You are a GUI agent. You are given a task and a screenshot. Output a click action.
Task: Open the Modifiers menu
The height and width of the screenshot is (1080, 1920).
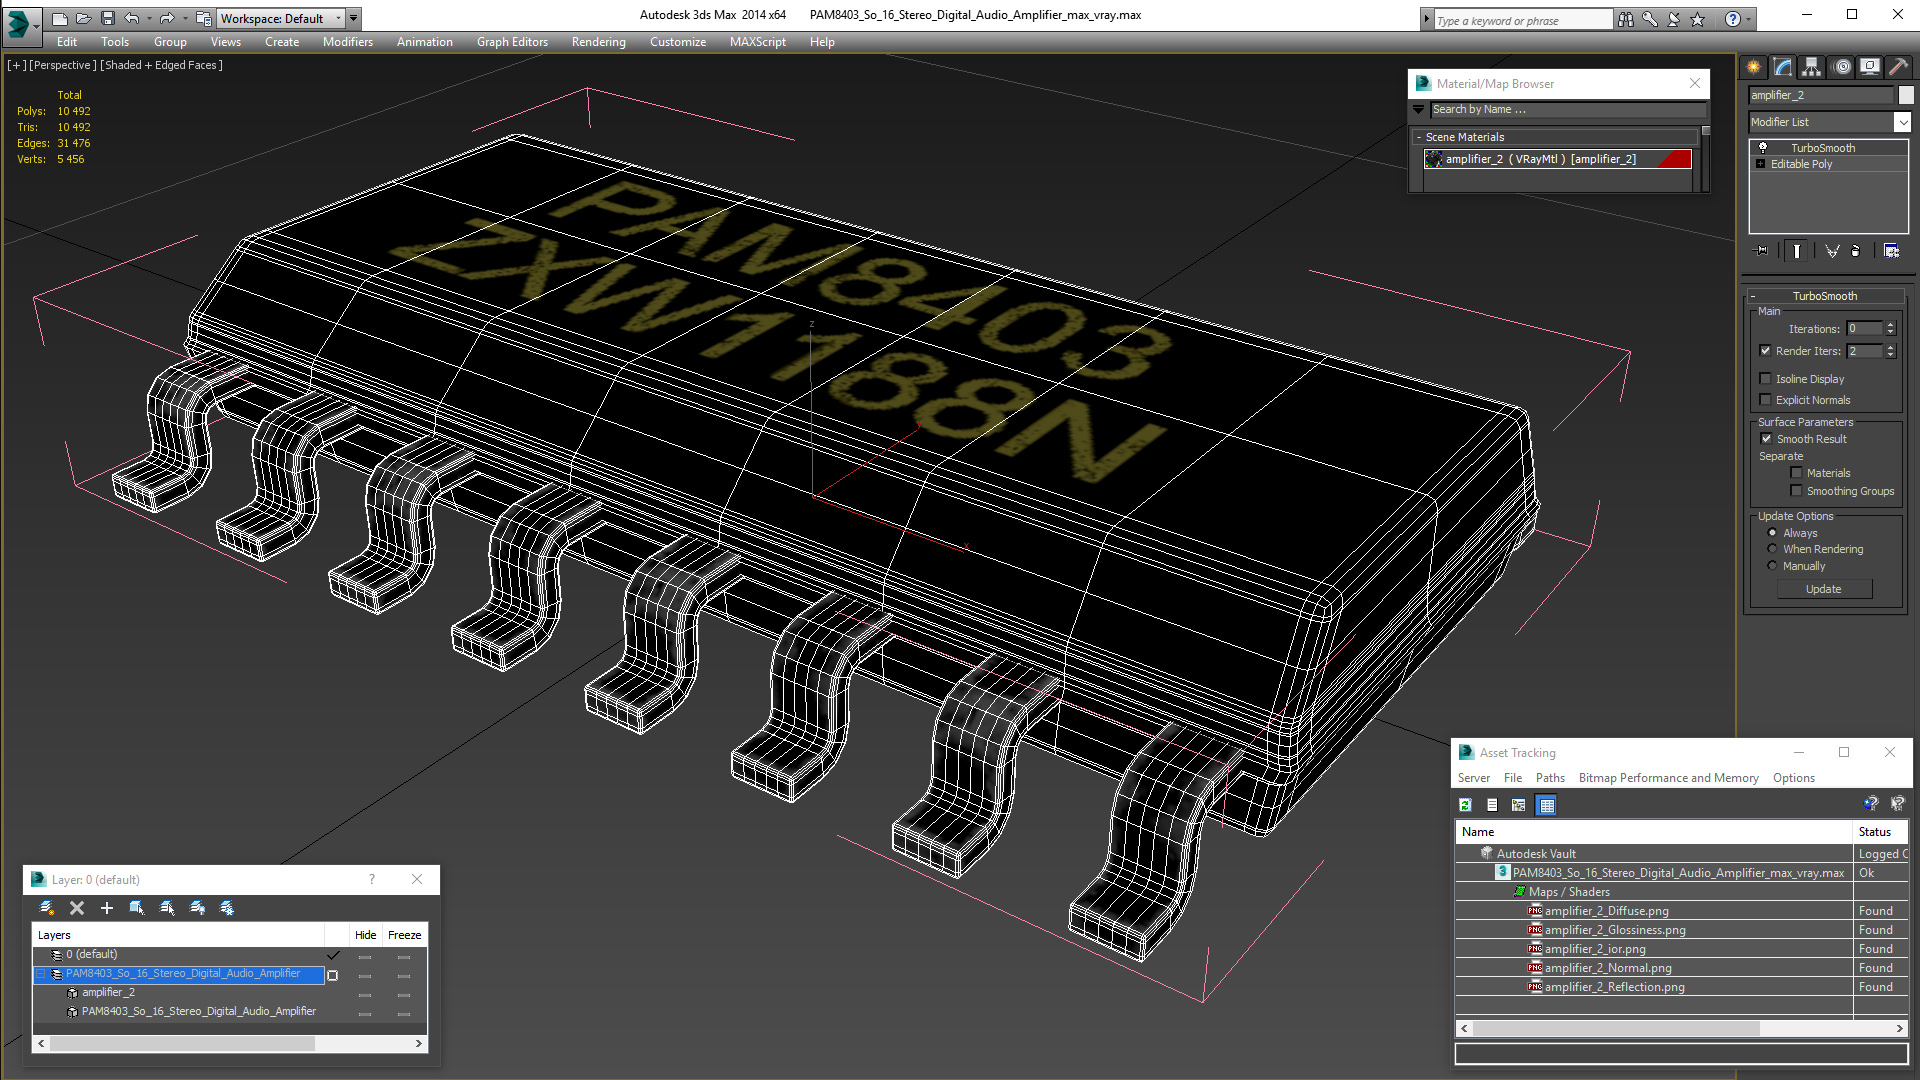[x=347, y=42]
